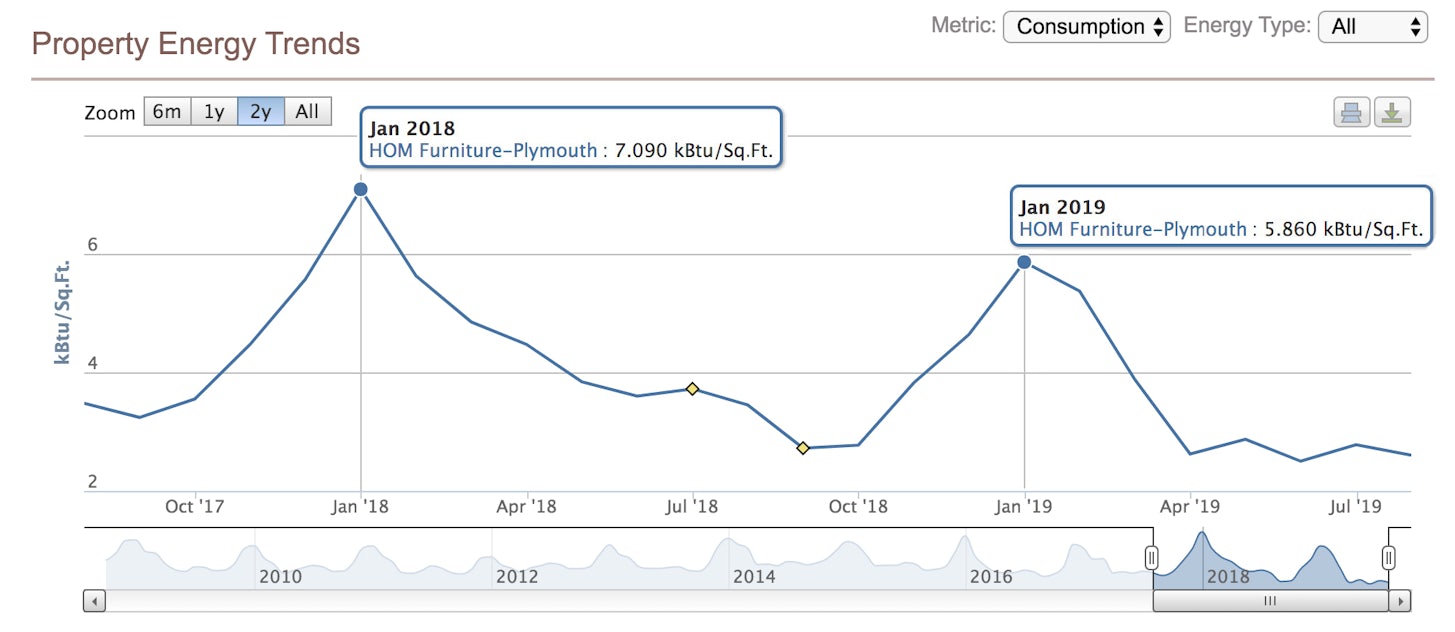The image size is (1455, 632).
Task: Click the right range selector handle
Action: (1388, 557)
